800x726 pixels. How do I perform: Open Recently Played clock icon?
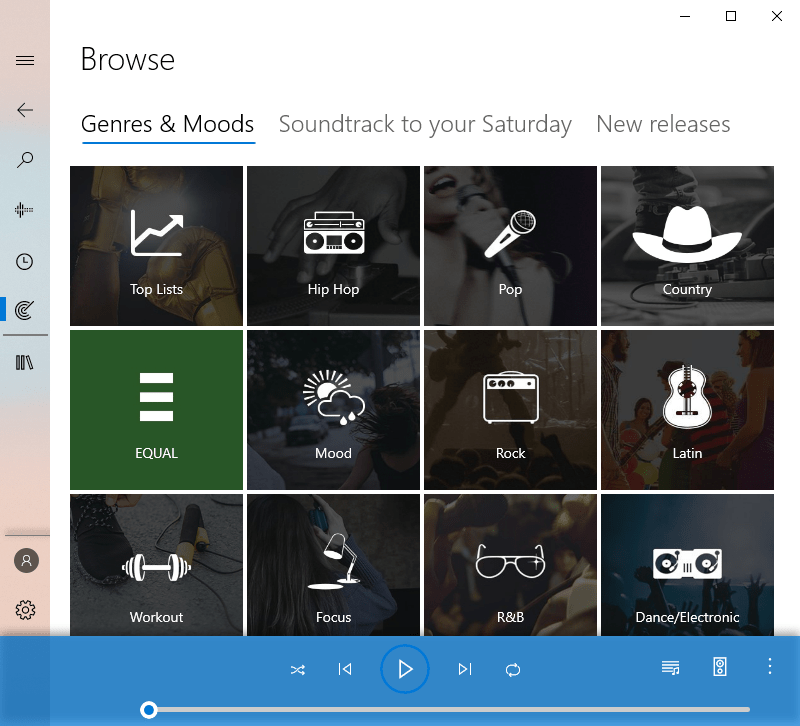tap(25, 262)
